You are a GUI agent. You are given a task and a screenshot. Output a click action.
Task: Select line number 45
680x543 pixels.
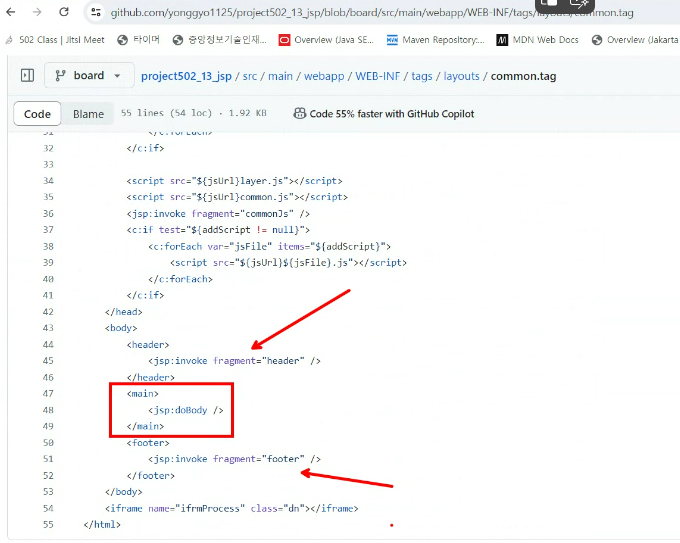pos(48,361)
